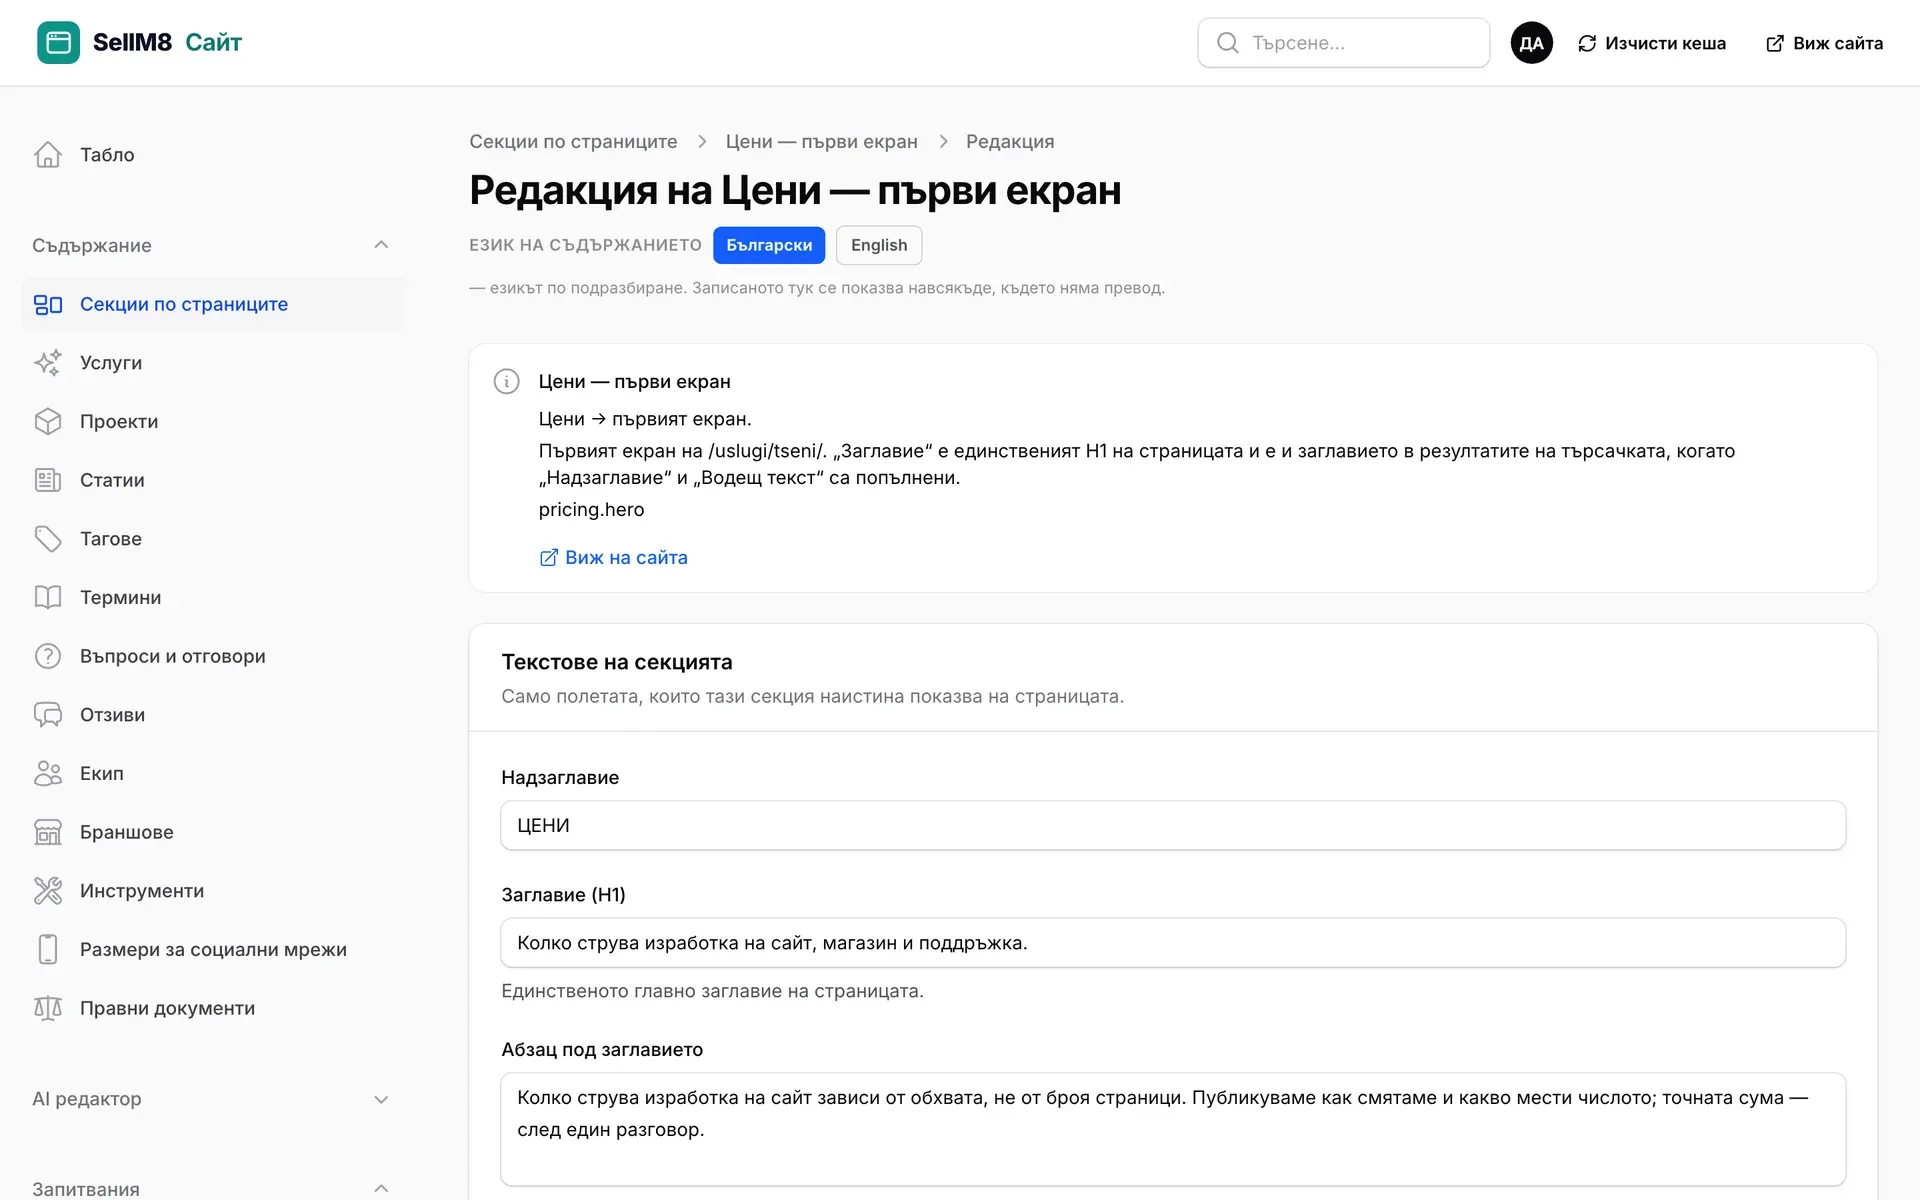Expand the AI редактор sidebar group

[381, 1099]
